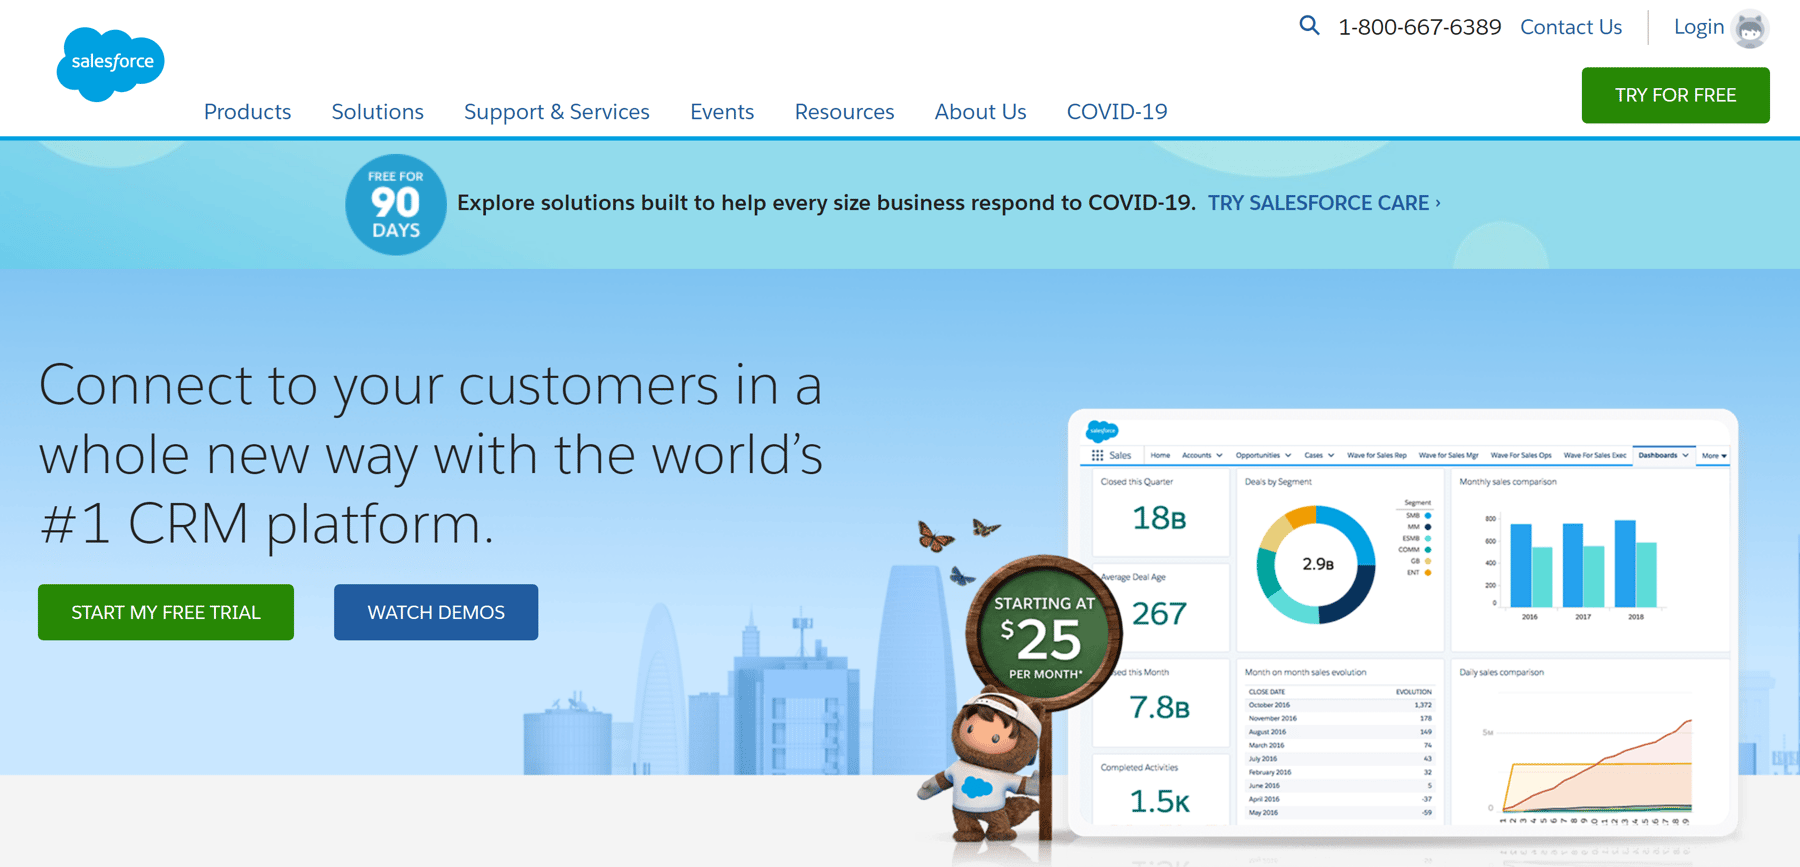Open the COVID-19 navigation item
The width and height of the screenshot is (1800, 867).
coord(1116,112)
